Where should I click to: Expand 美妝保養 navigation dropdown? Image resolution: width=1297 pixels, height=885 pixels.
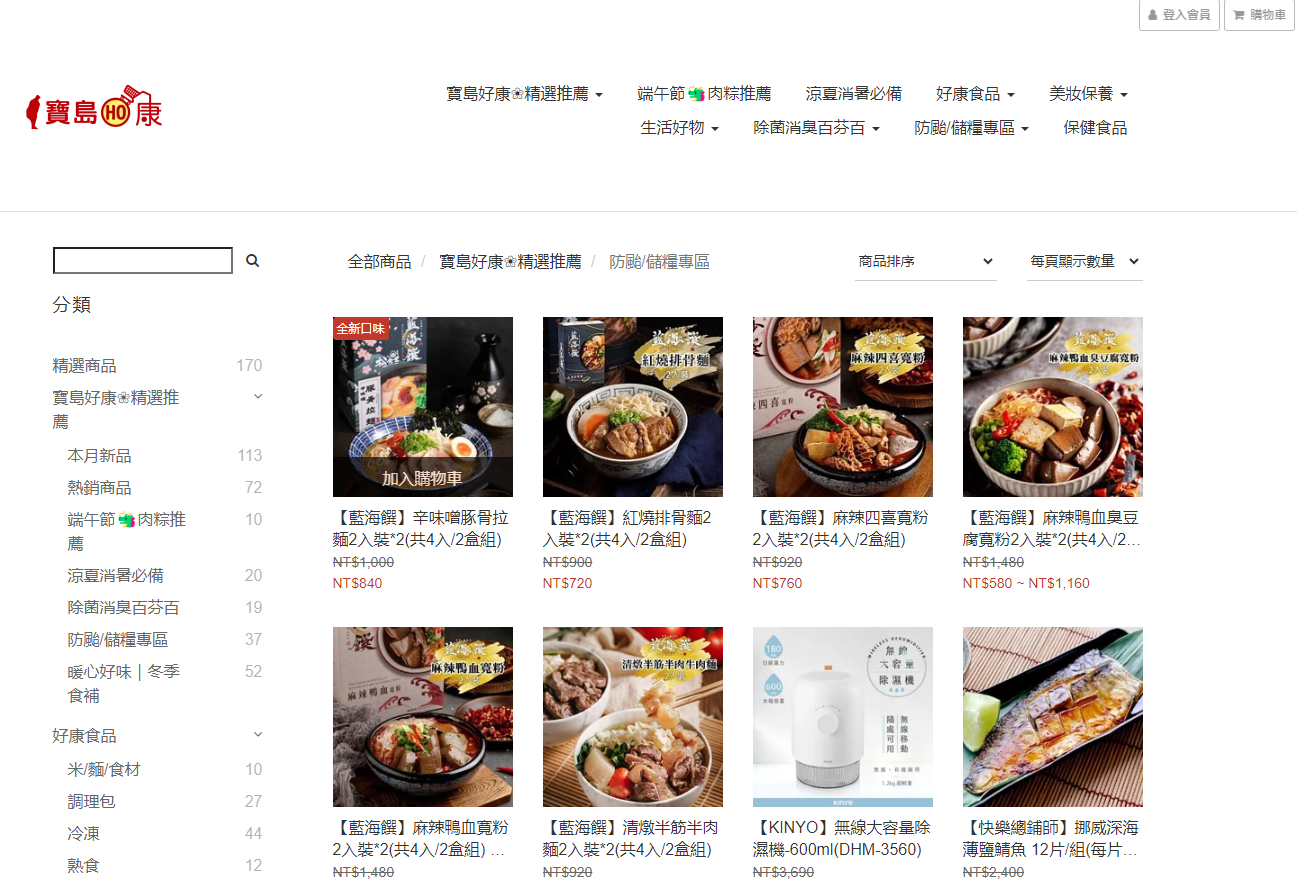[x=1088, y=94]
